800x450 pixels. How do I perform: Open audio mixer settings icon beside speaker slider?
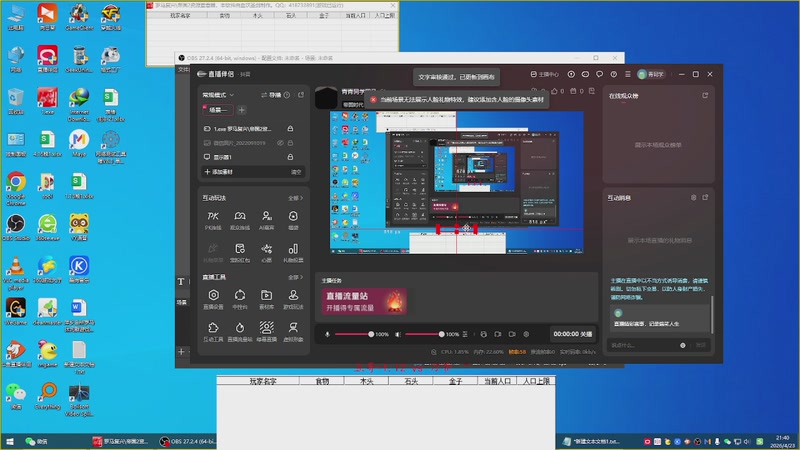coord(465,334)
